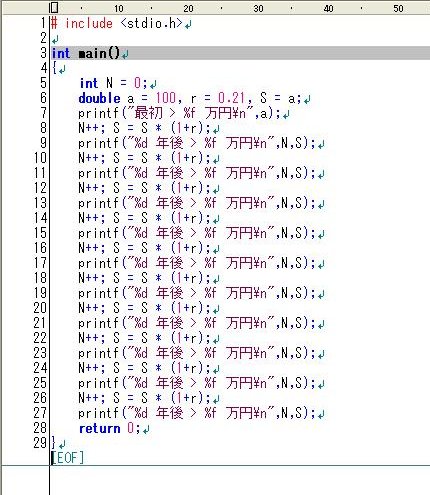Click line number 9 in the gutter

pyautogui.click(x=43, y=143)
